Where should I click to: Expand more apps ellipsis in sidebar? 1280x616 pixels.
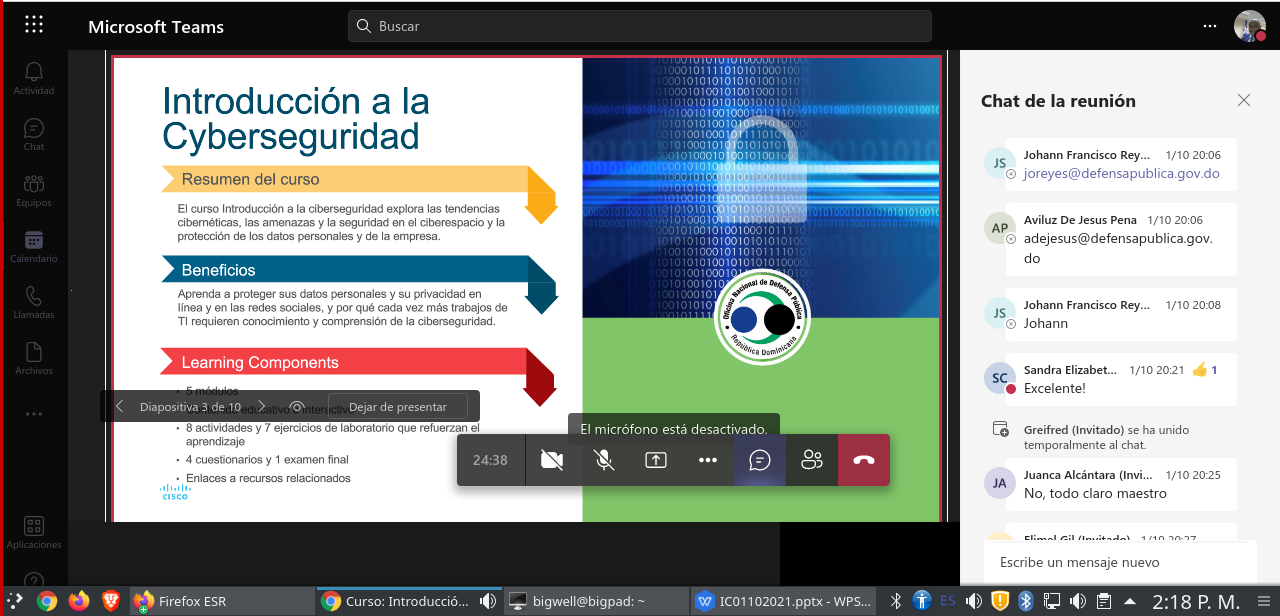point(34,413)
